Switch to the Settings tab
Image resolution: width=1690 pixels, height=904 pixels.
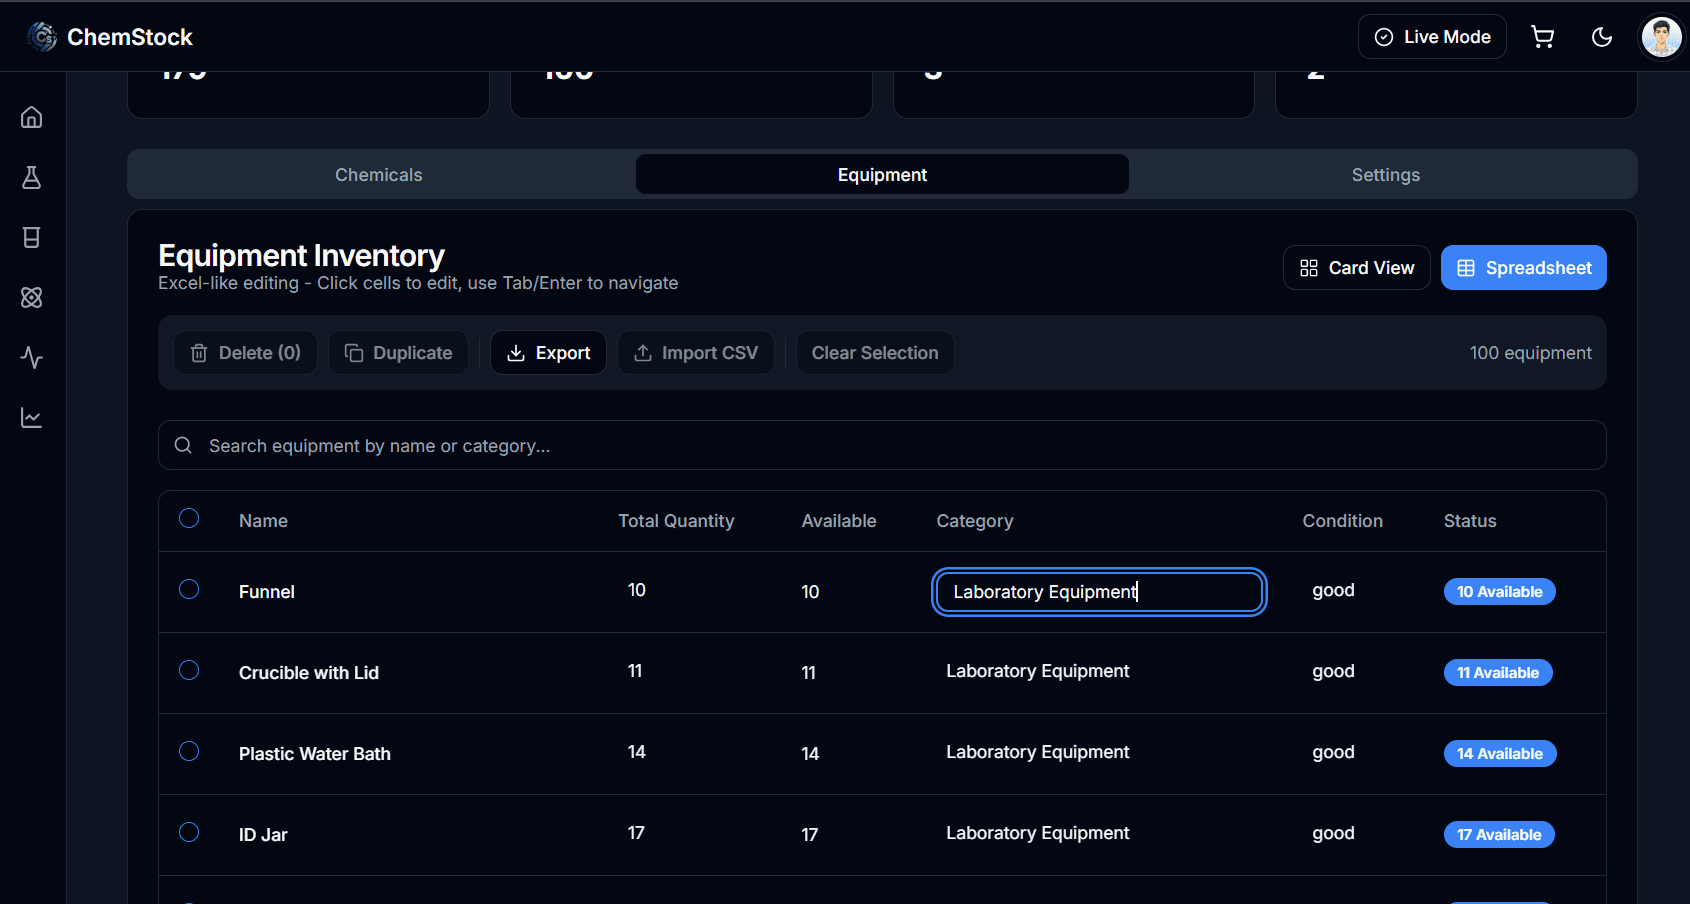click(x=1386, y=175)
